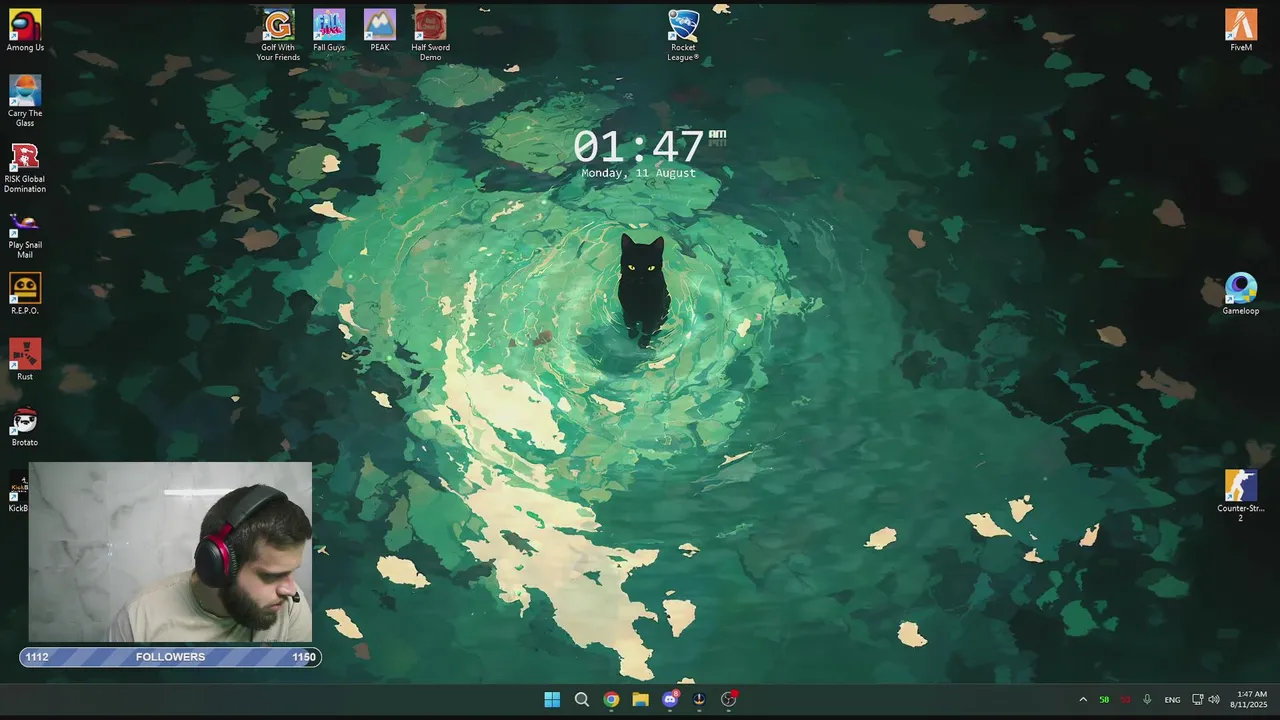Open the volume speaker tray icon
Screen dimensions: 1280x720
click(x=1214, y=699)
